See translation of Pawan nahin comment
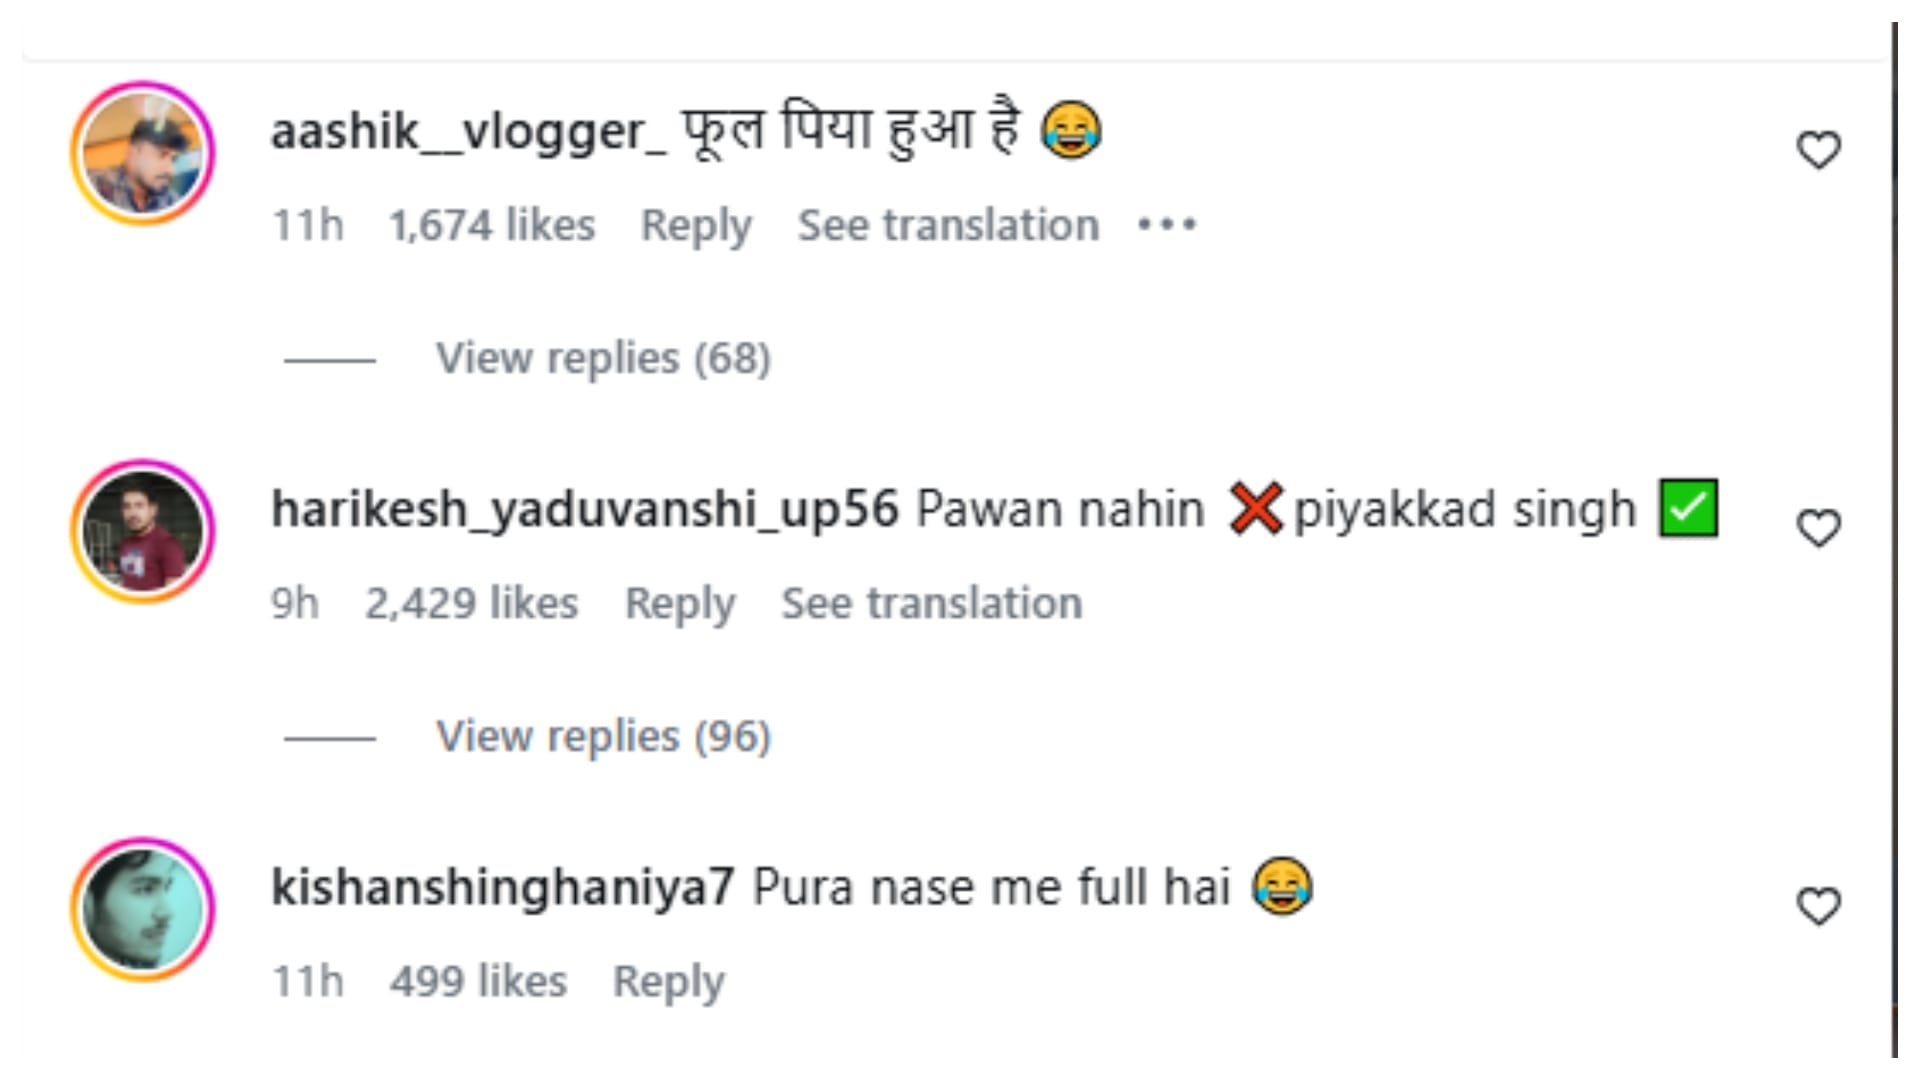Screen dimensions: 1920x1080 click(x=932, y=603)
